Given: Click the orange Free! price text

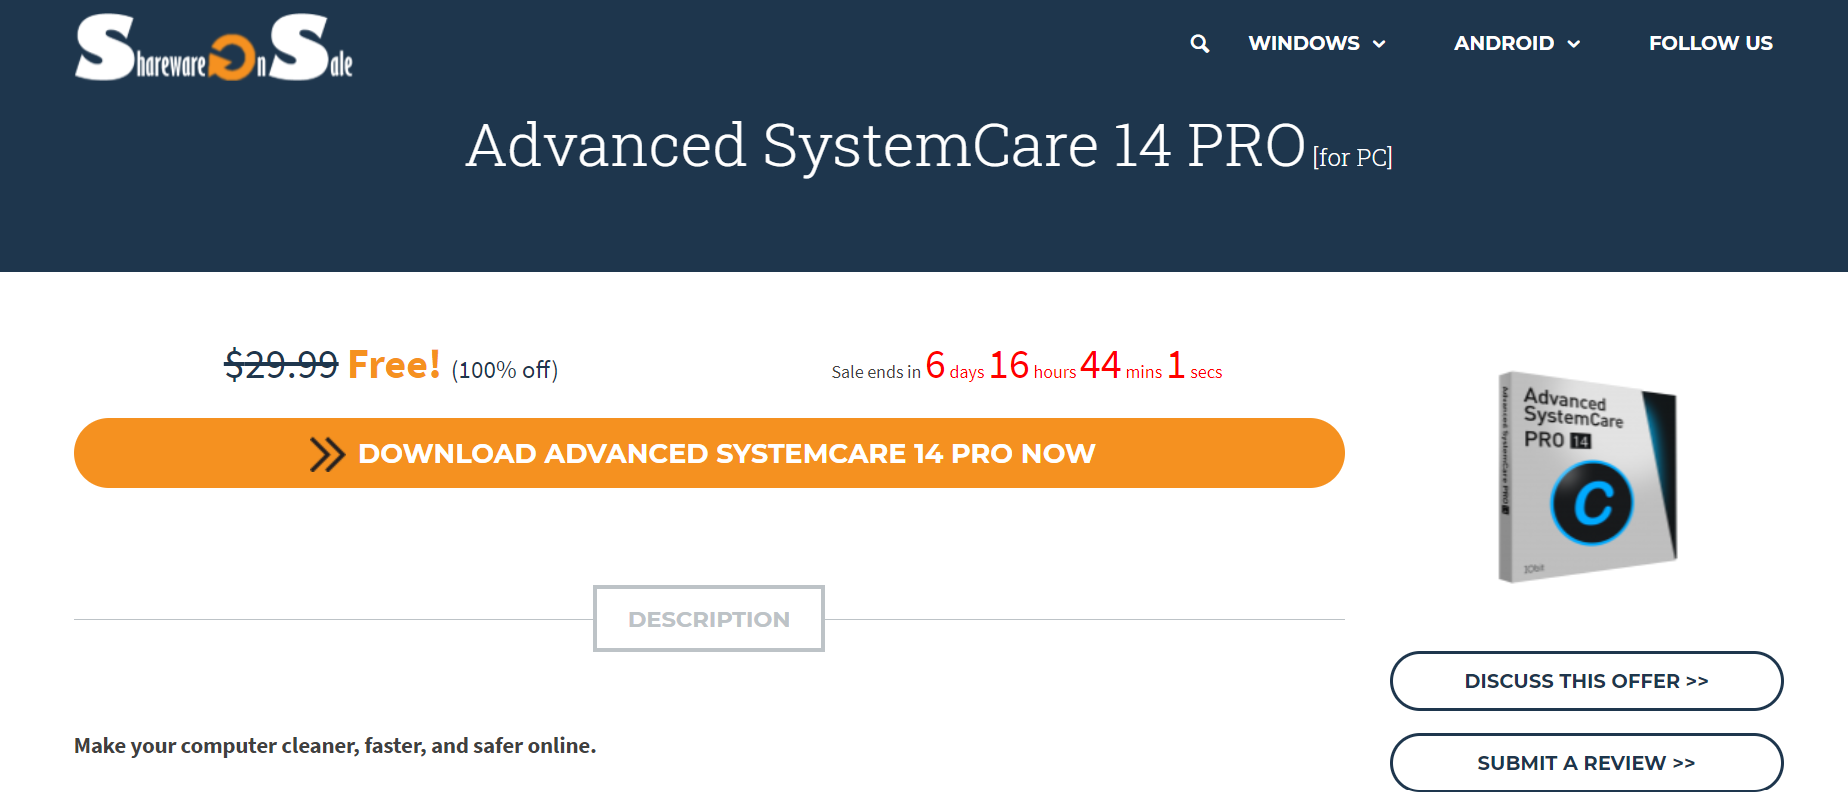Looking at the screenshot, I should (x=394, y=365).
